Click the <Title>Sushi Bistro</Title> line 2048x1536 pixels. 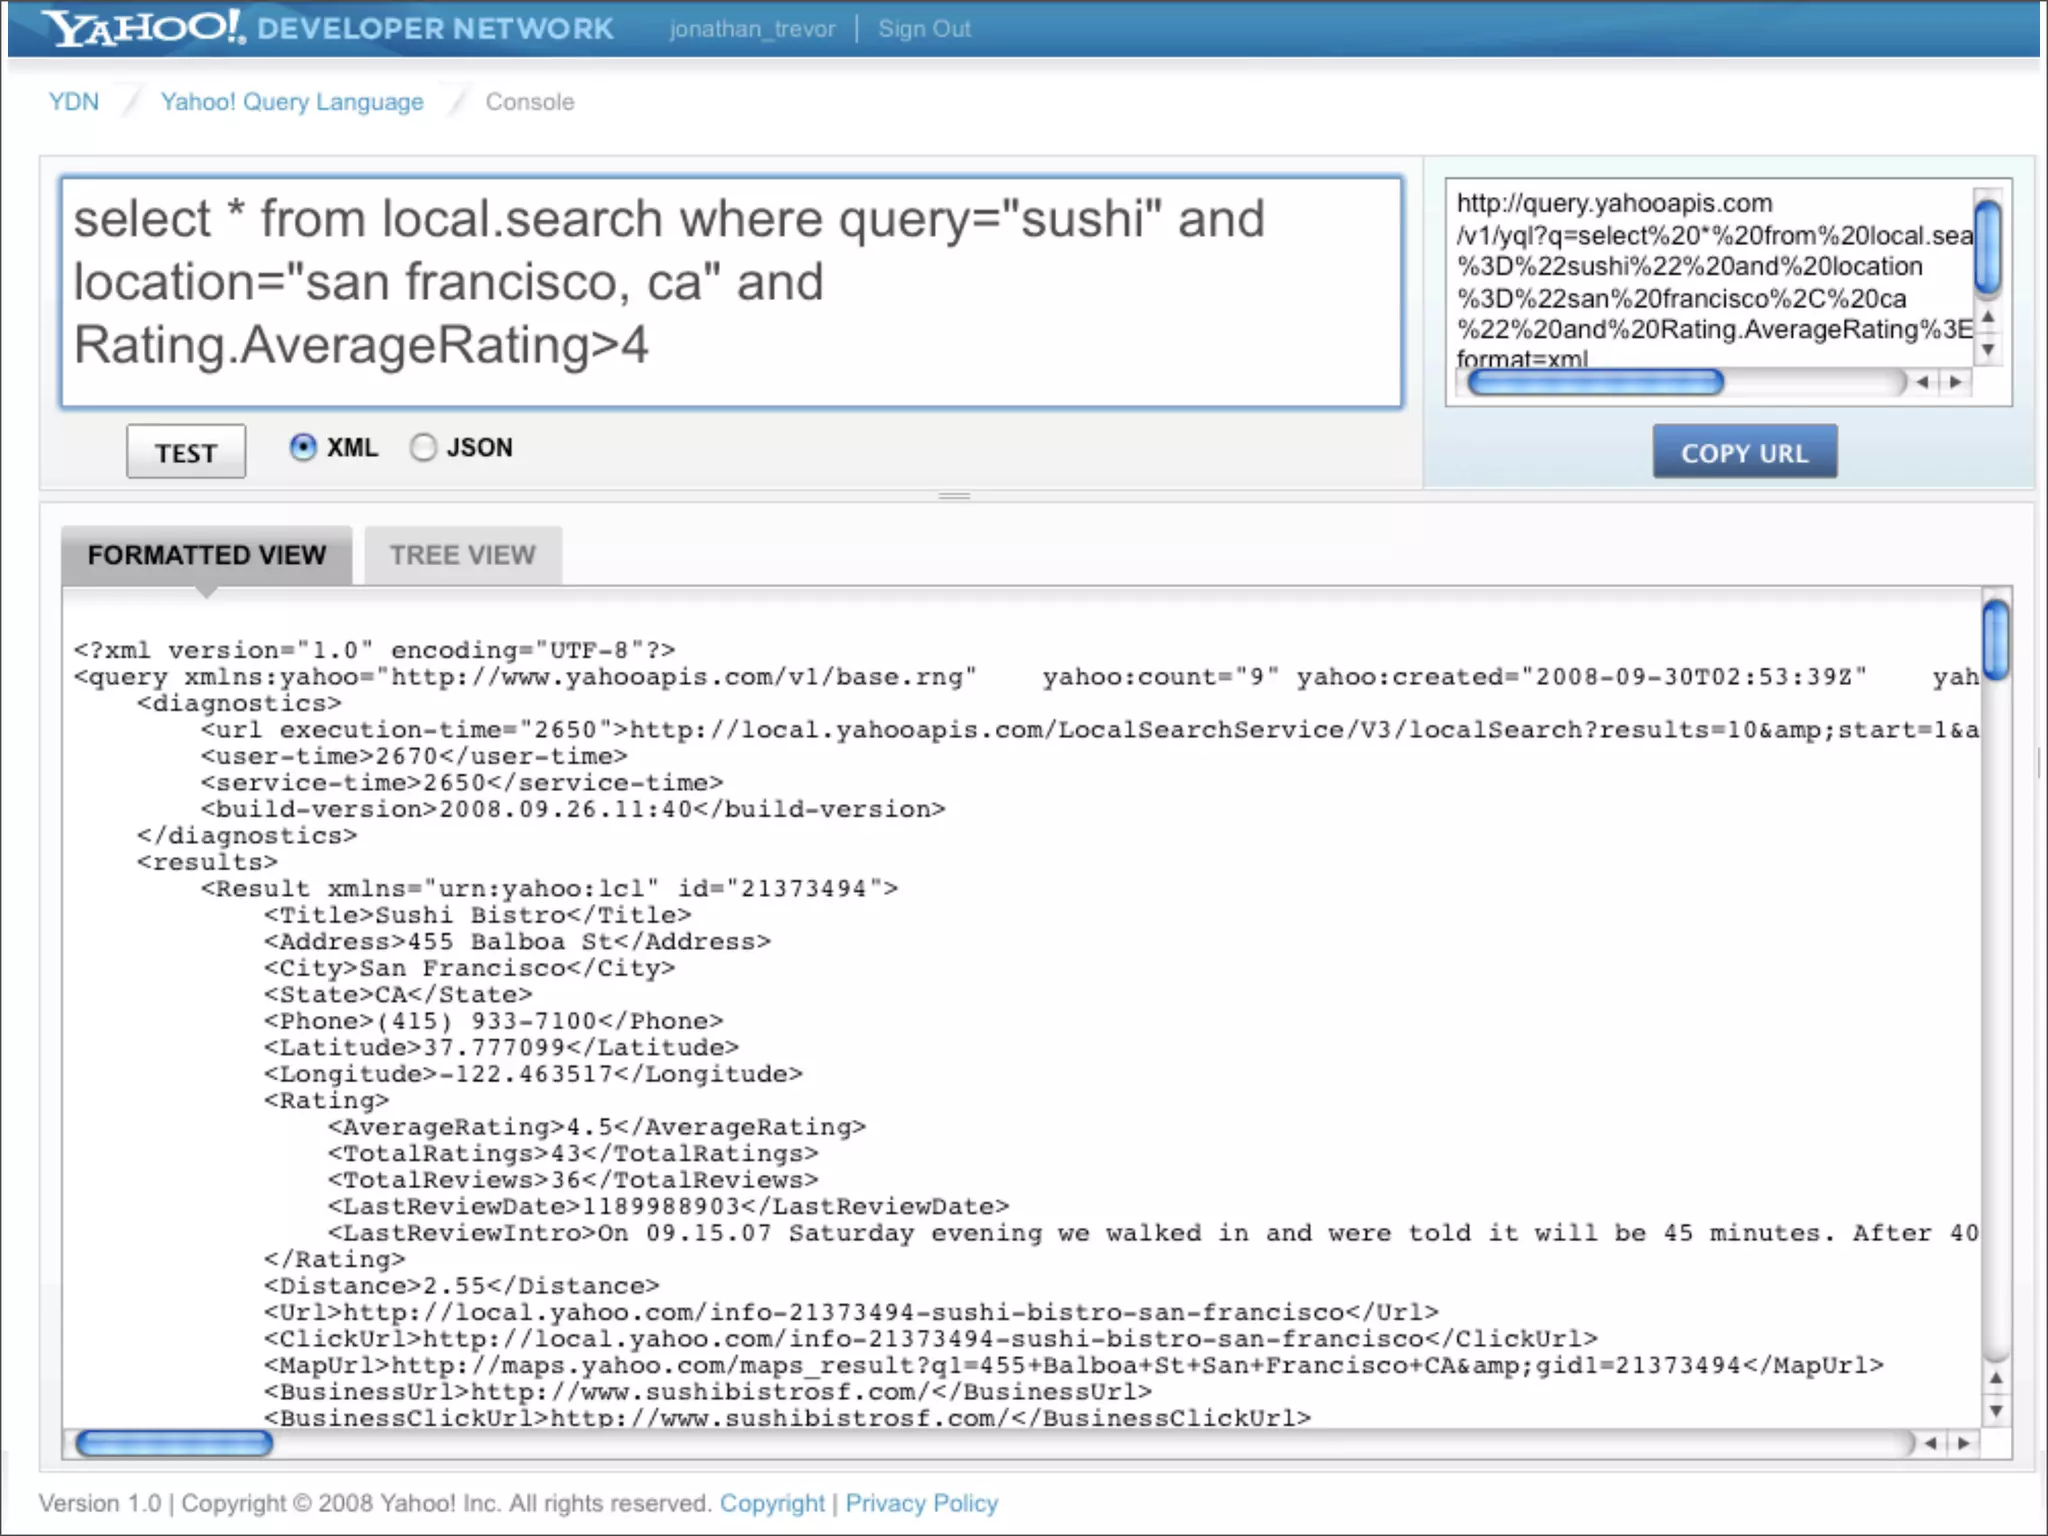coord(478,915)
